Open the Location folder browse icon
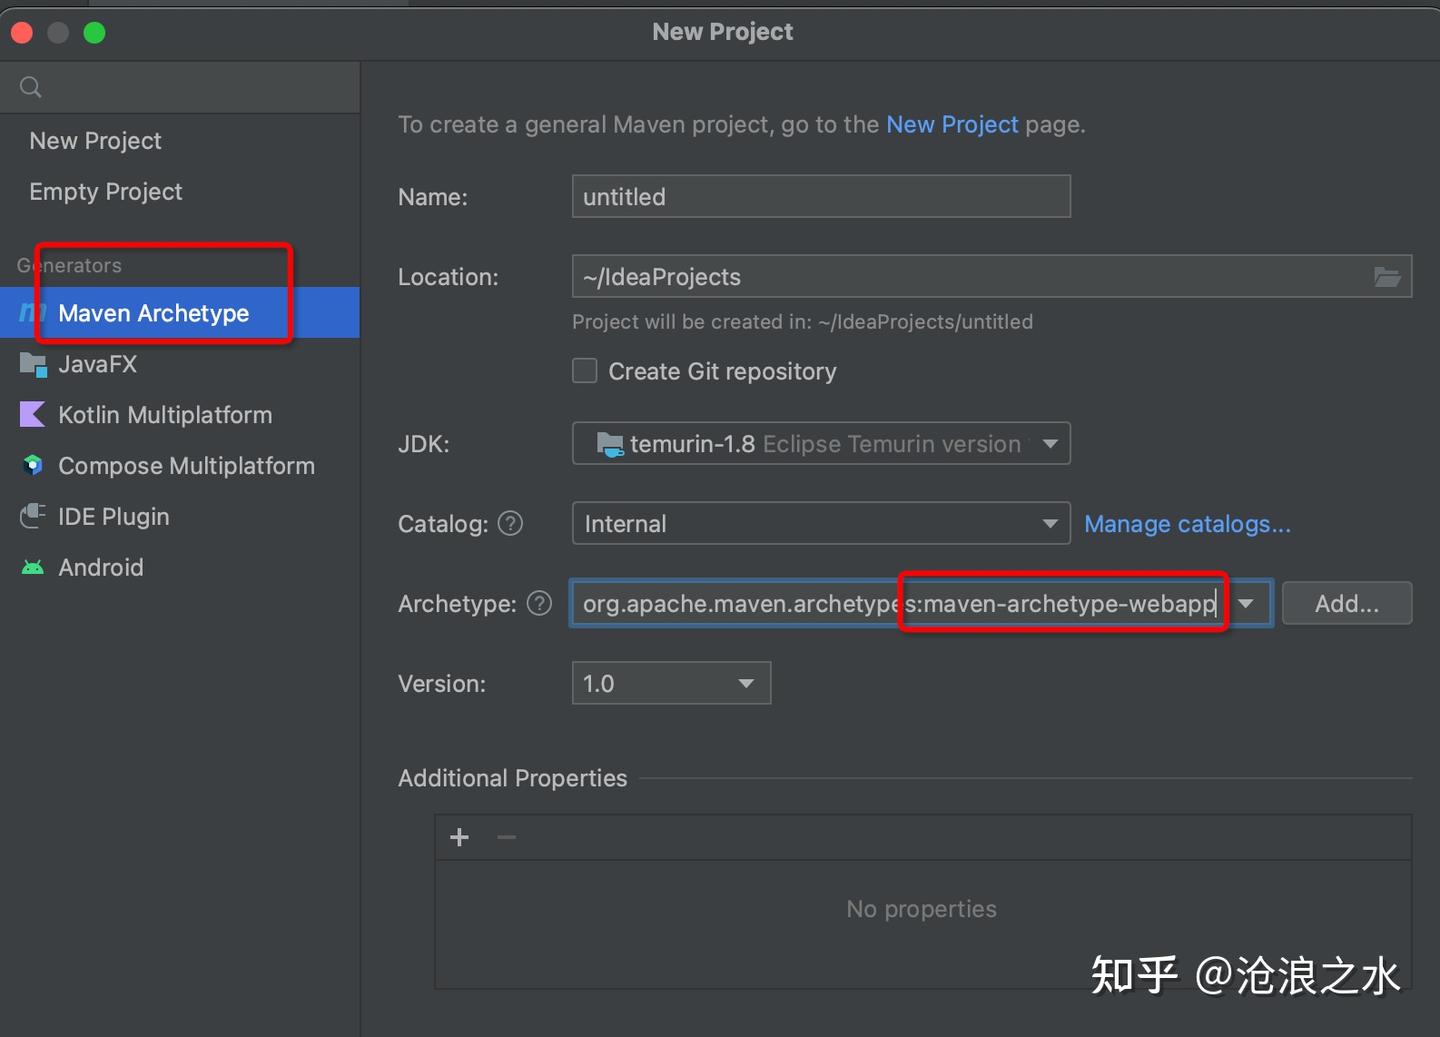1440x1037 pixels. (x=1387, y=277)
